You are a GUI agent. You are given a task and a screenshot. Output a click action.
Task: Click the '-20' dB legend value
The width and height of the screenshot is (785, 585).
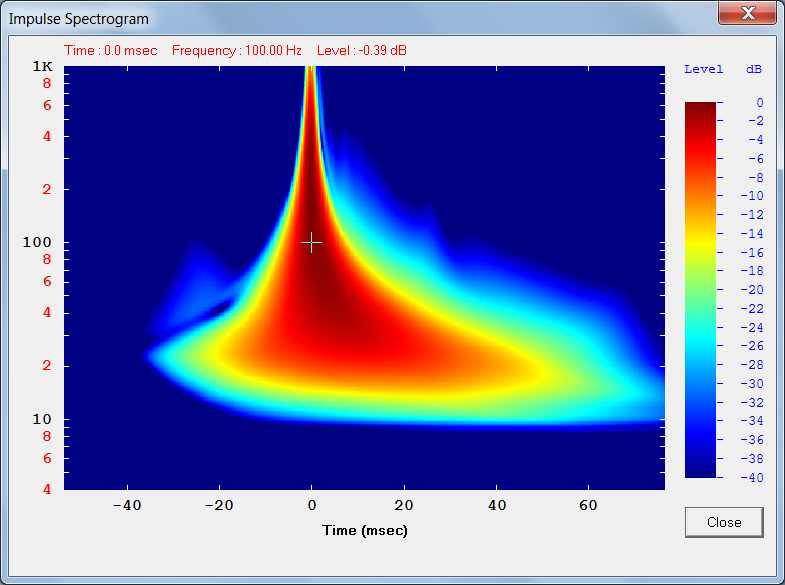pyautogui.click(x=752, y=290)
